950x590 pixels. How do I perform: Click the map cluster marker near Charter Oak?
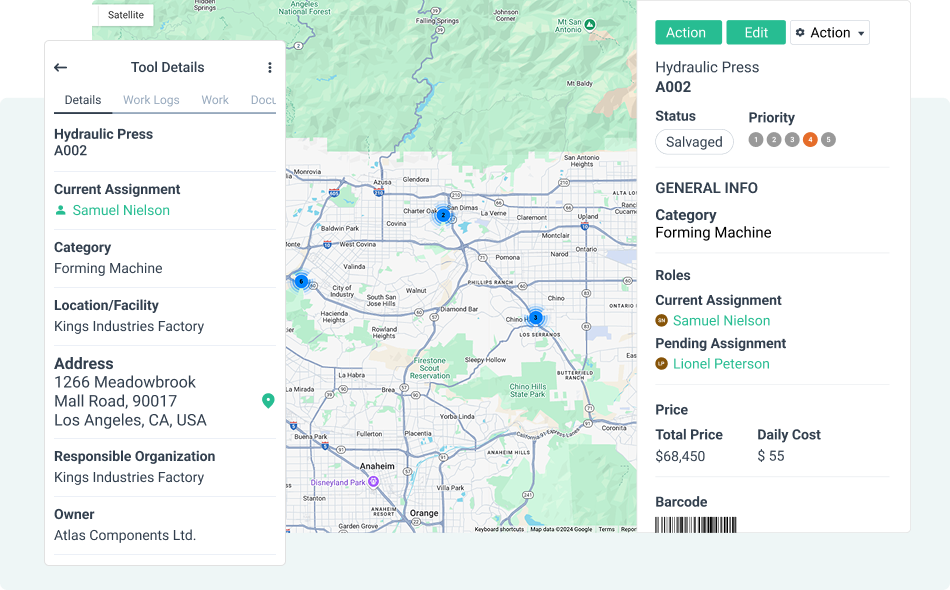[443, 214]
